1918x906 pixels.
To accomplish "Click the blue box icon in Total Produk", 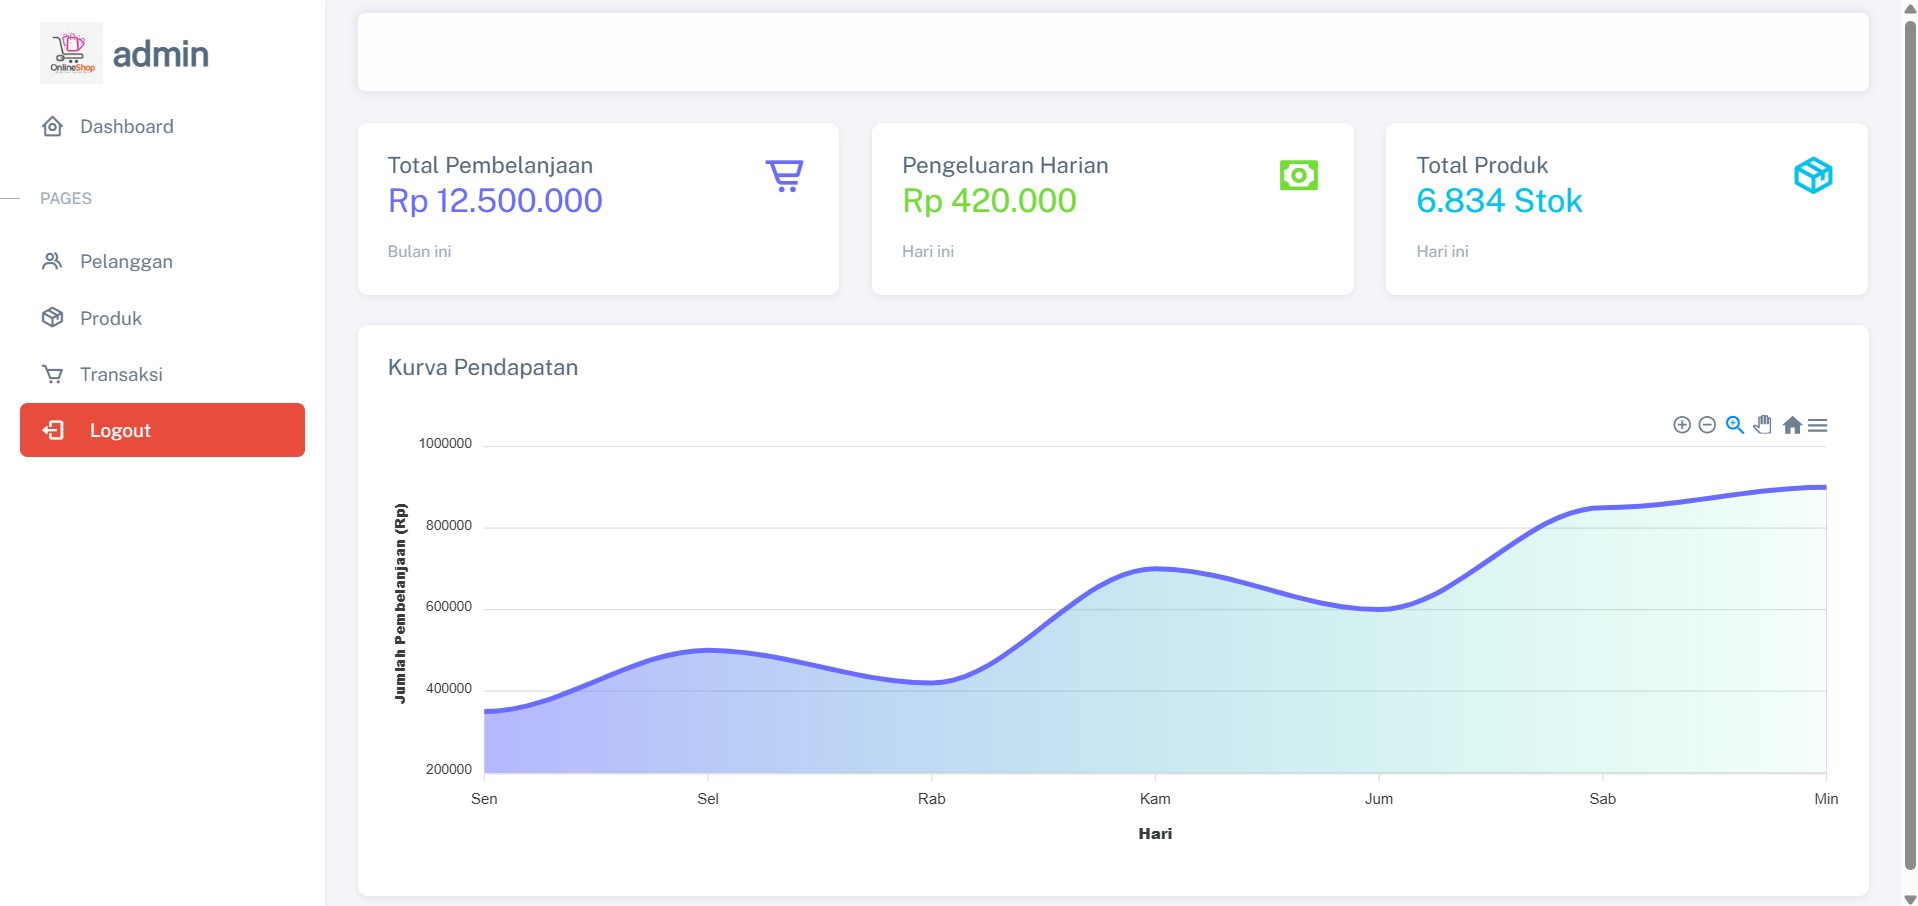I will click(x=1812, y=176).
